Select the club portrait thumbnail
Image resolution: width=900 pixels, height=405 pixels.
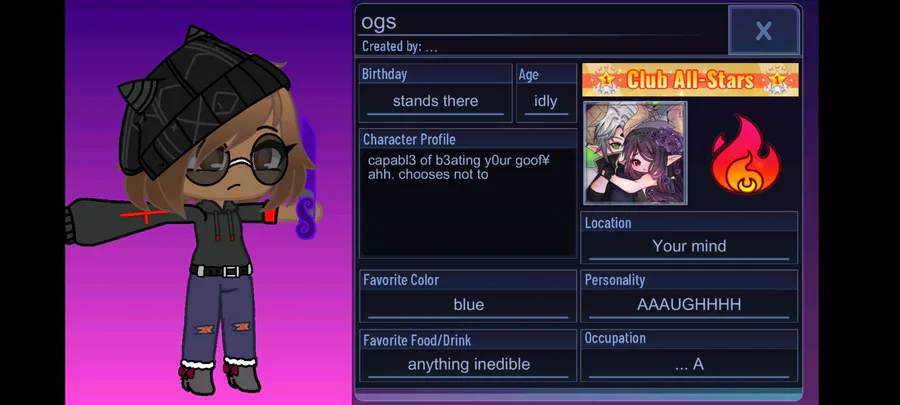coord(635,153)
